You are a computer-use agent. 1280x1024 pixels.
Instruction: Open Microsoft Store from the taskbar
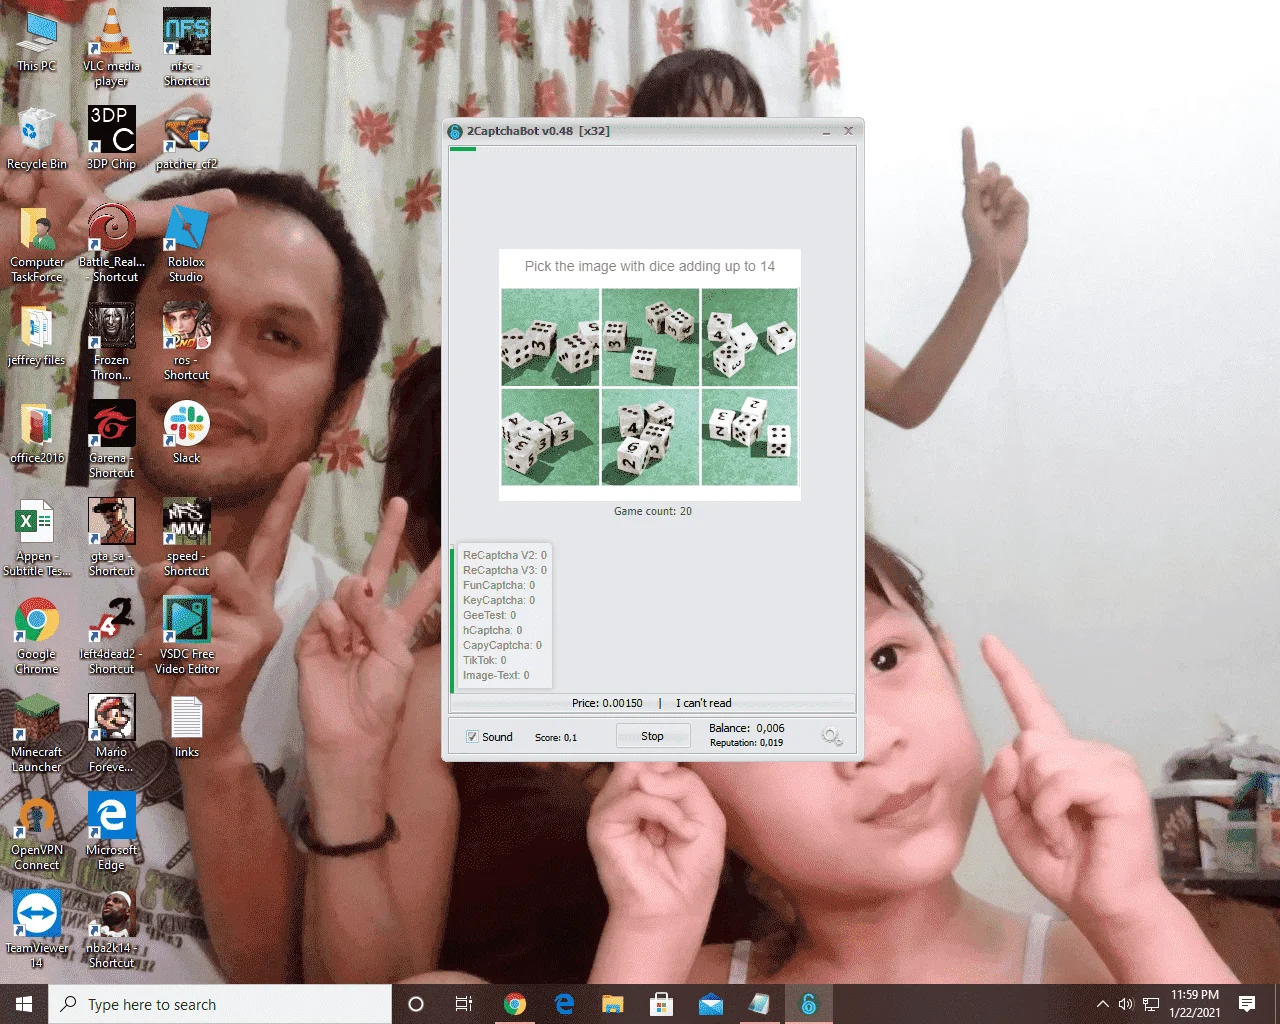(662, 1004)
